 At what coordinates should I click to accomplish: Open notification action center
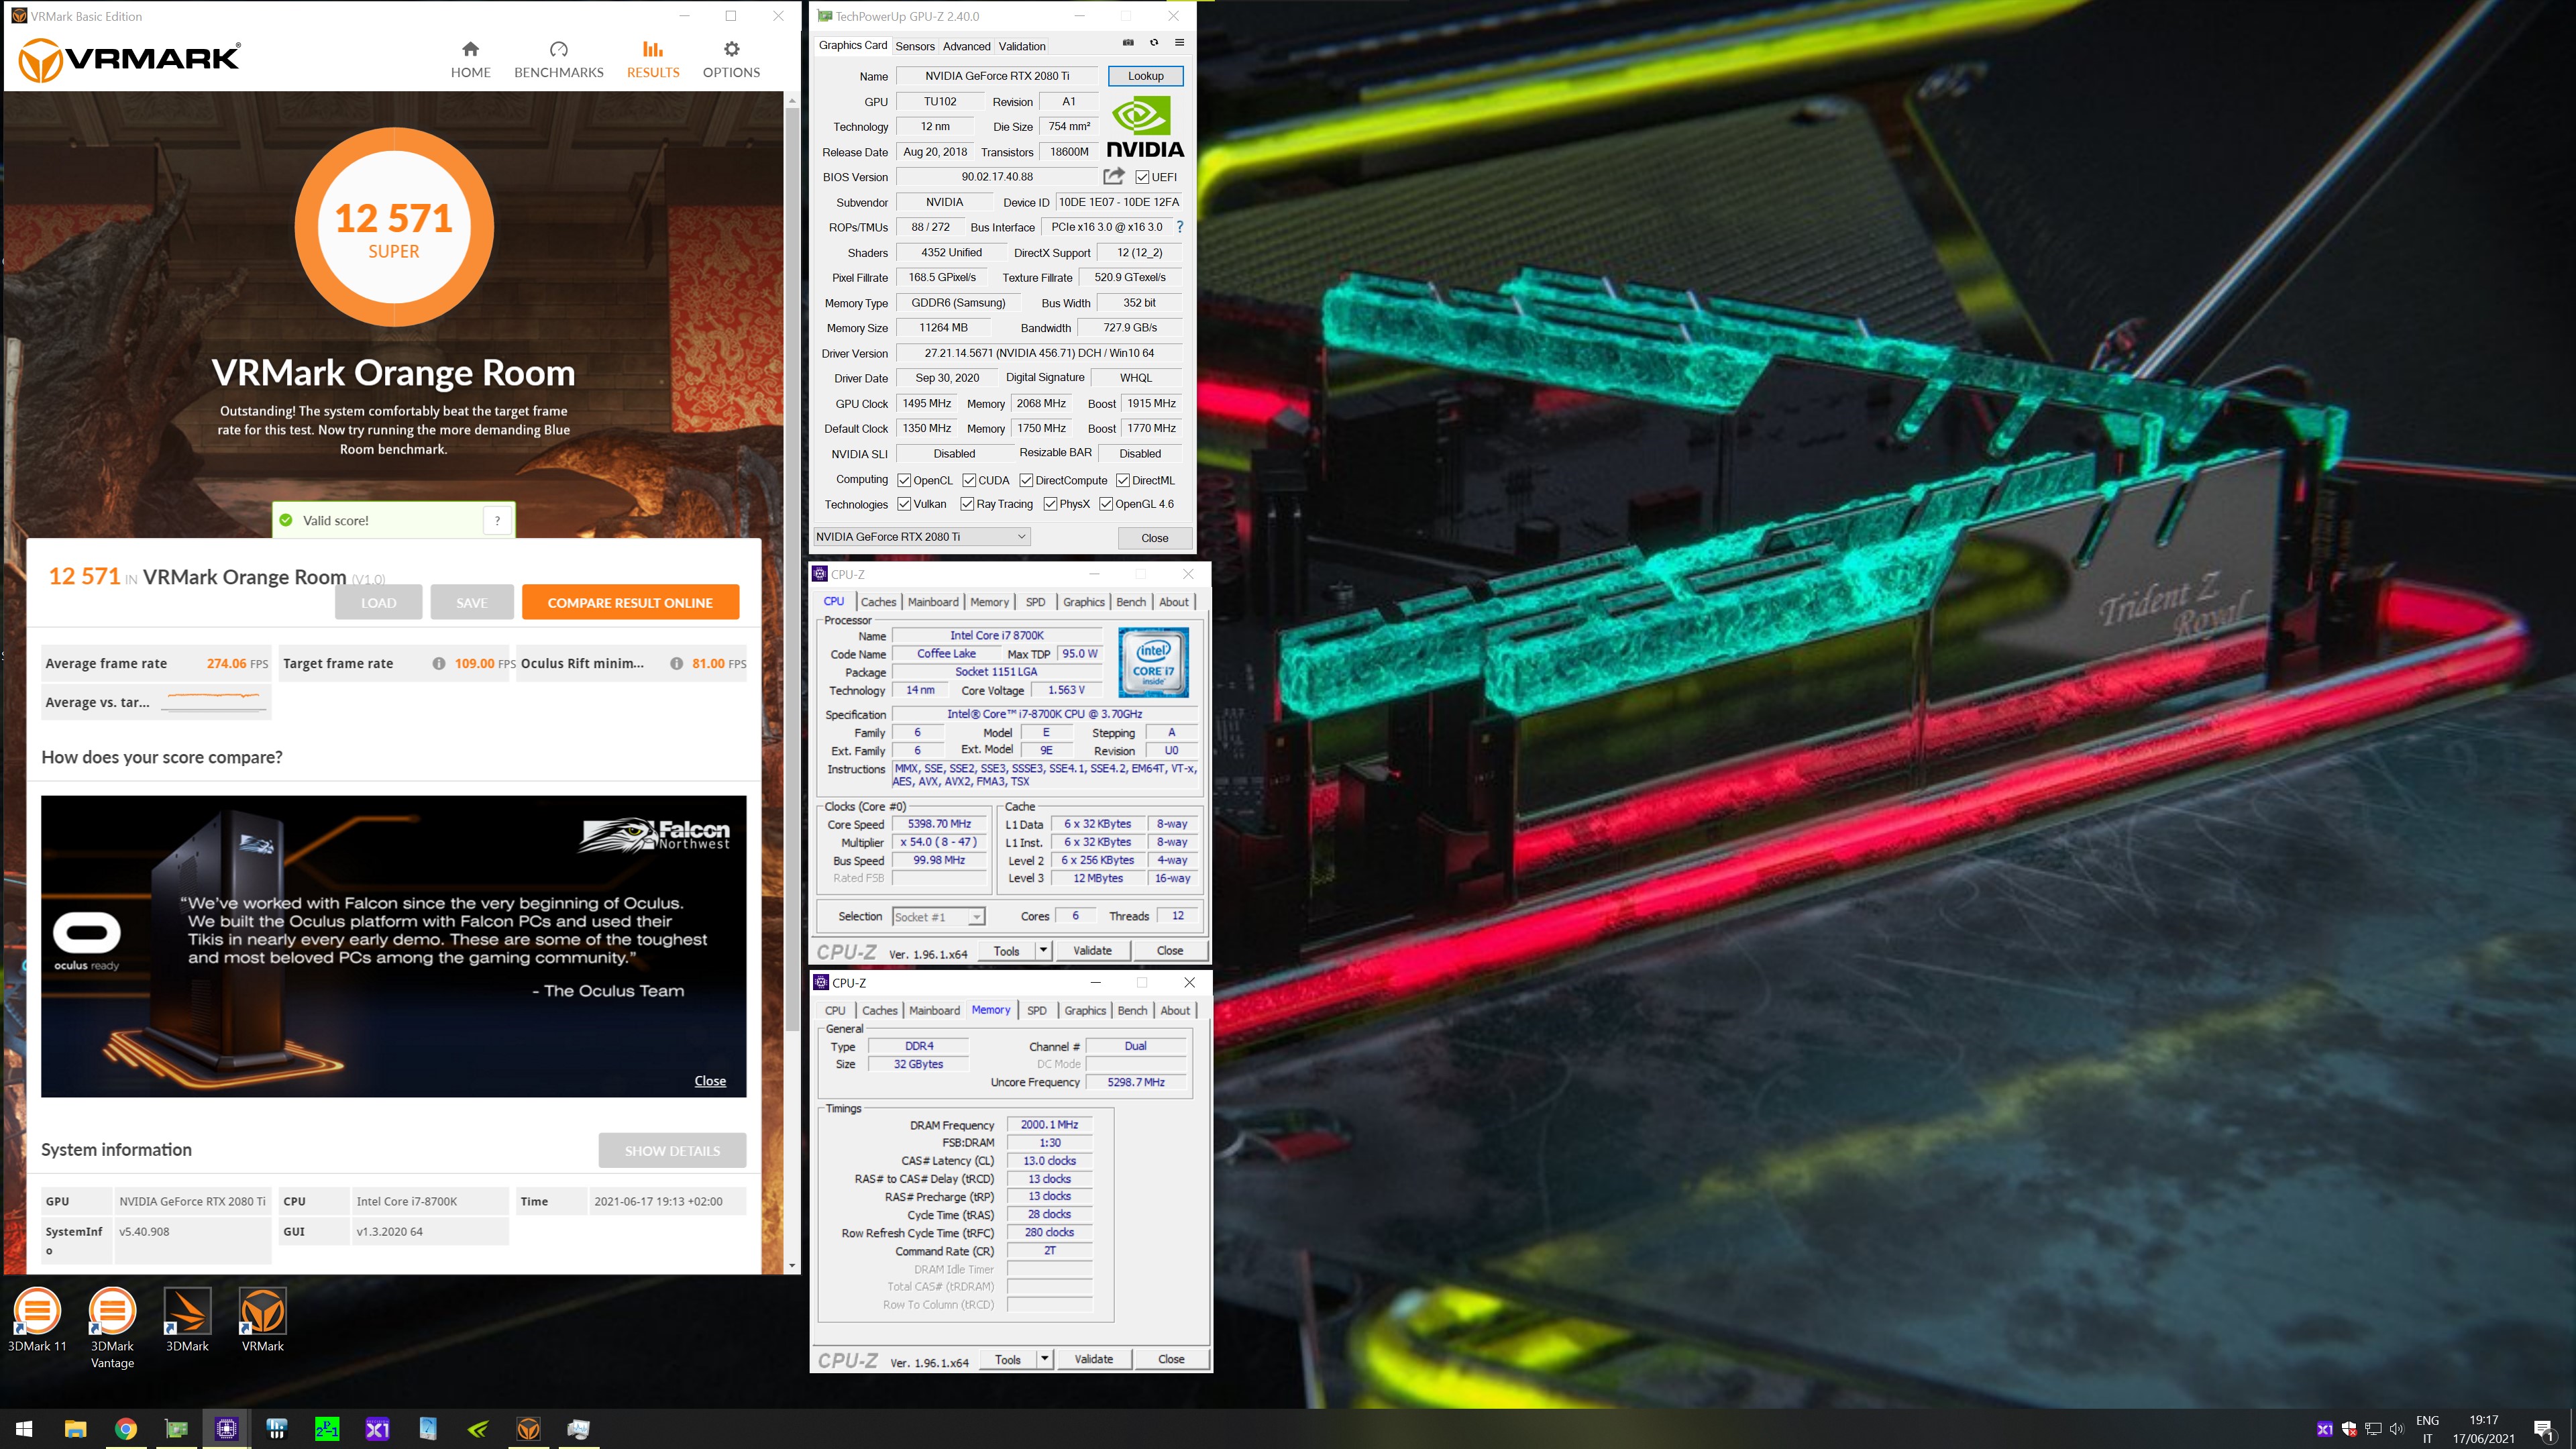click(x=2544, y=1429)
